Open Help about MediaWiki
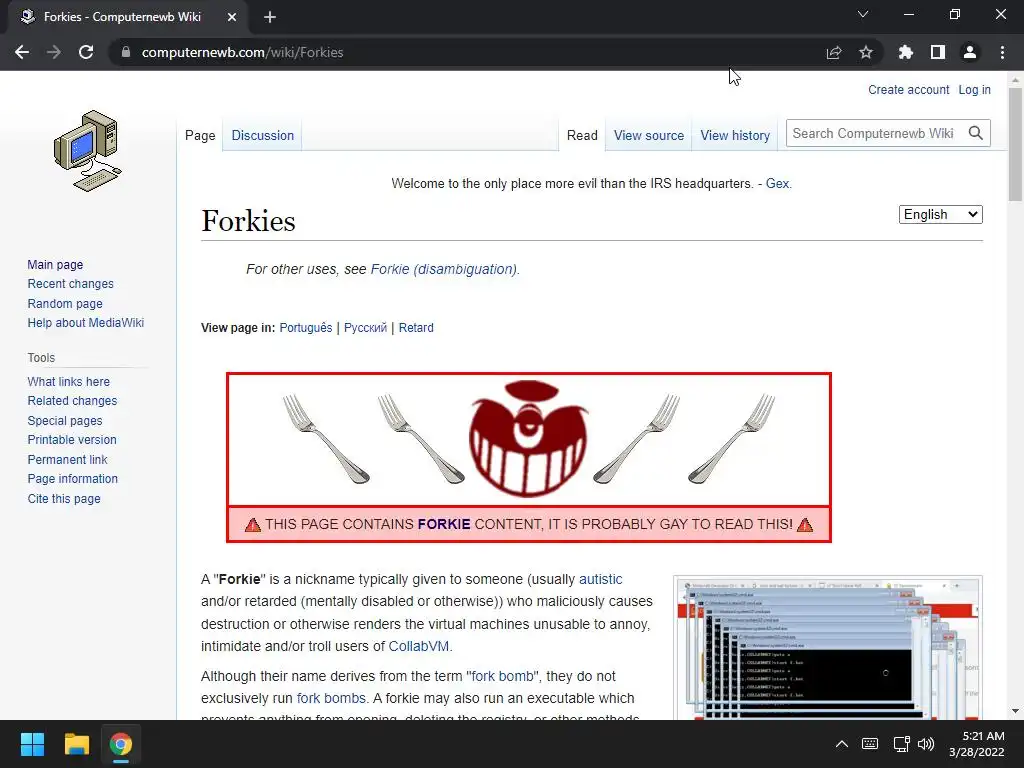This screenshot has height=768, width=1024. [86, 323]
